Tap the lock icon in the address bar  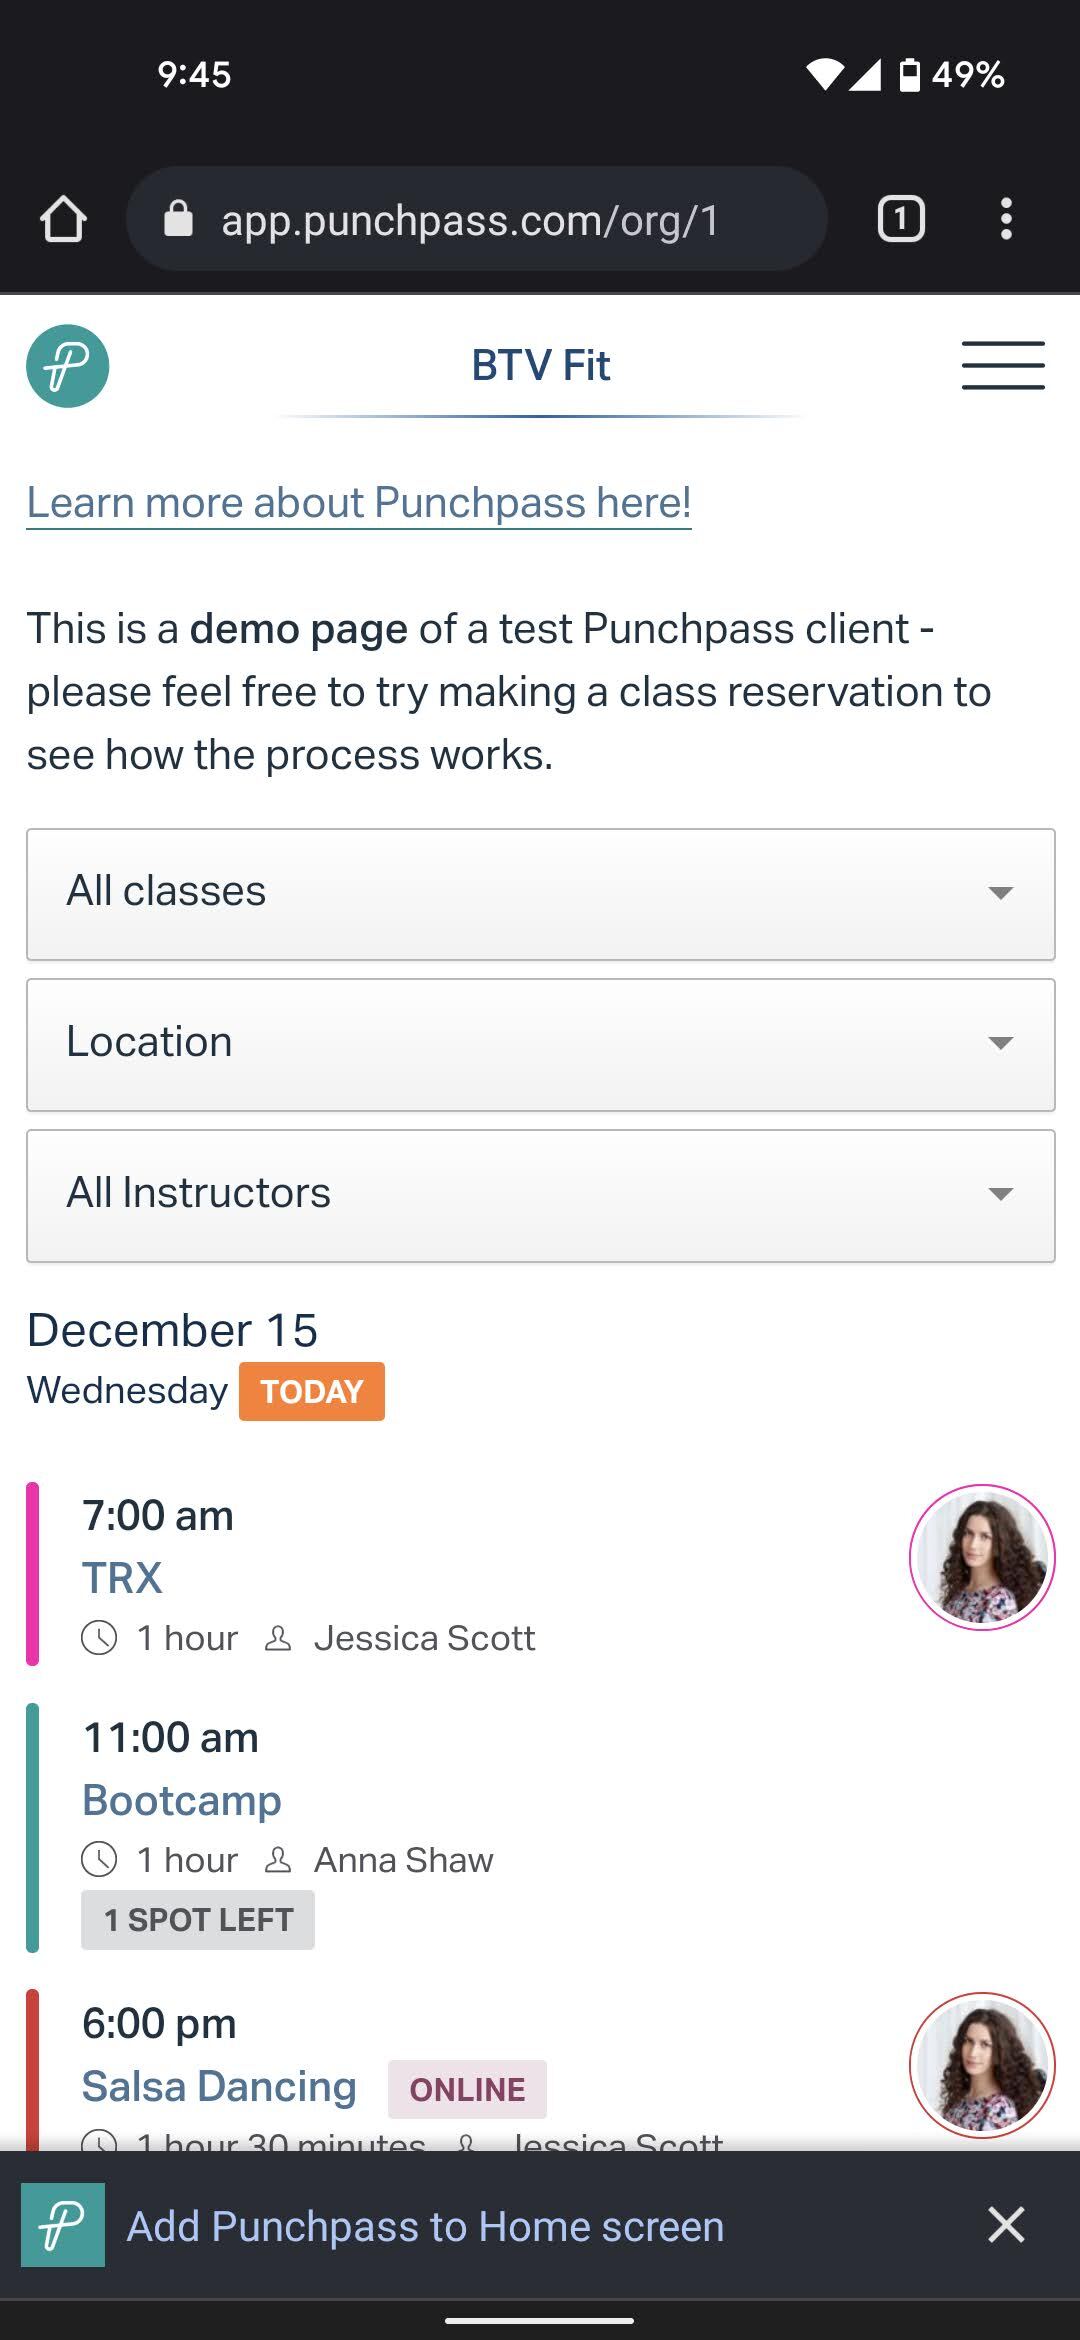pyautogui.click(x=178, y=218)
